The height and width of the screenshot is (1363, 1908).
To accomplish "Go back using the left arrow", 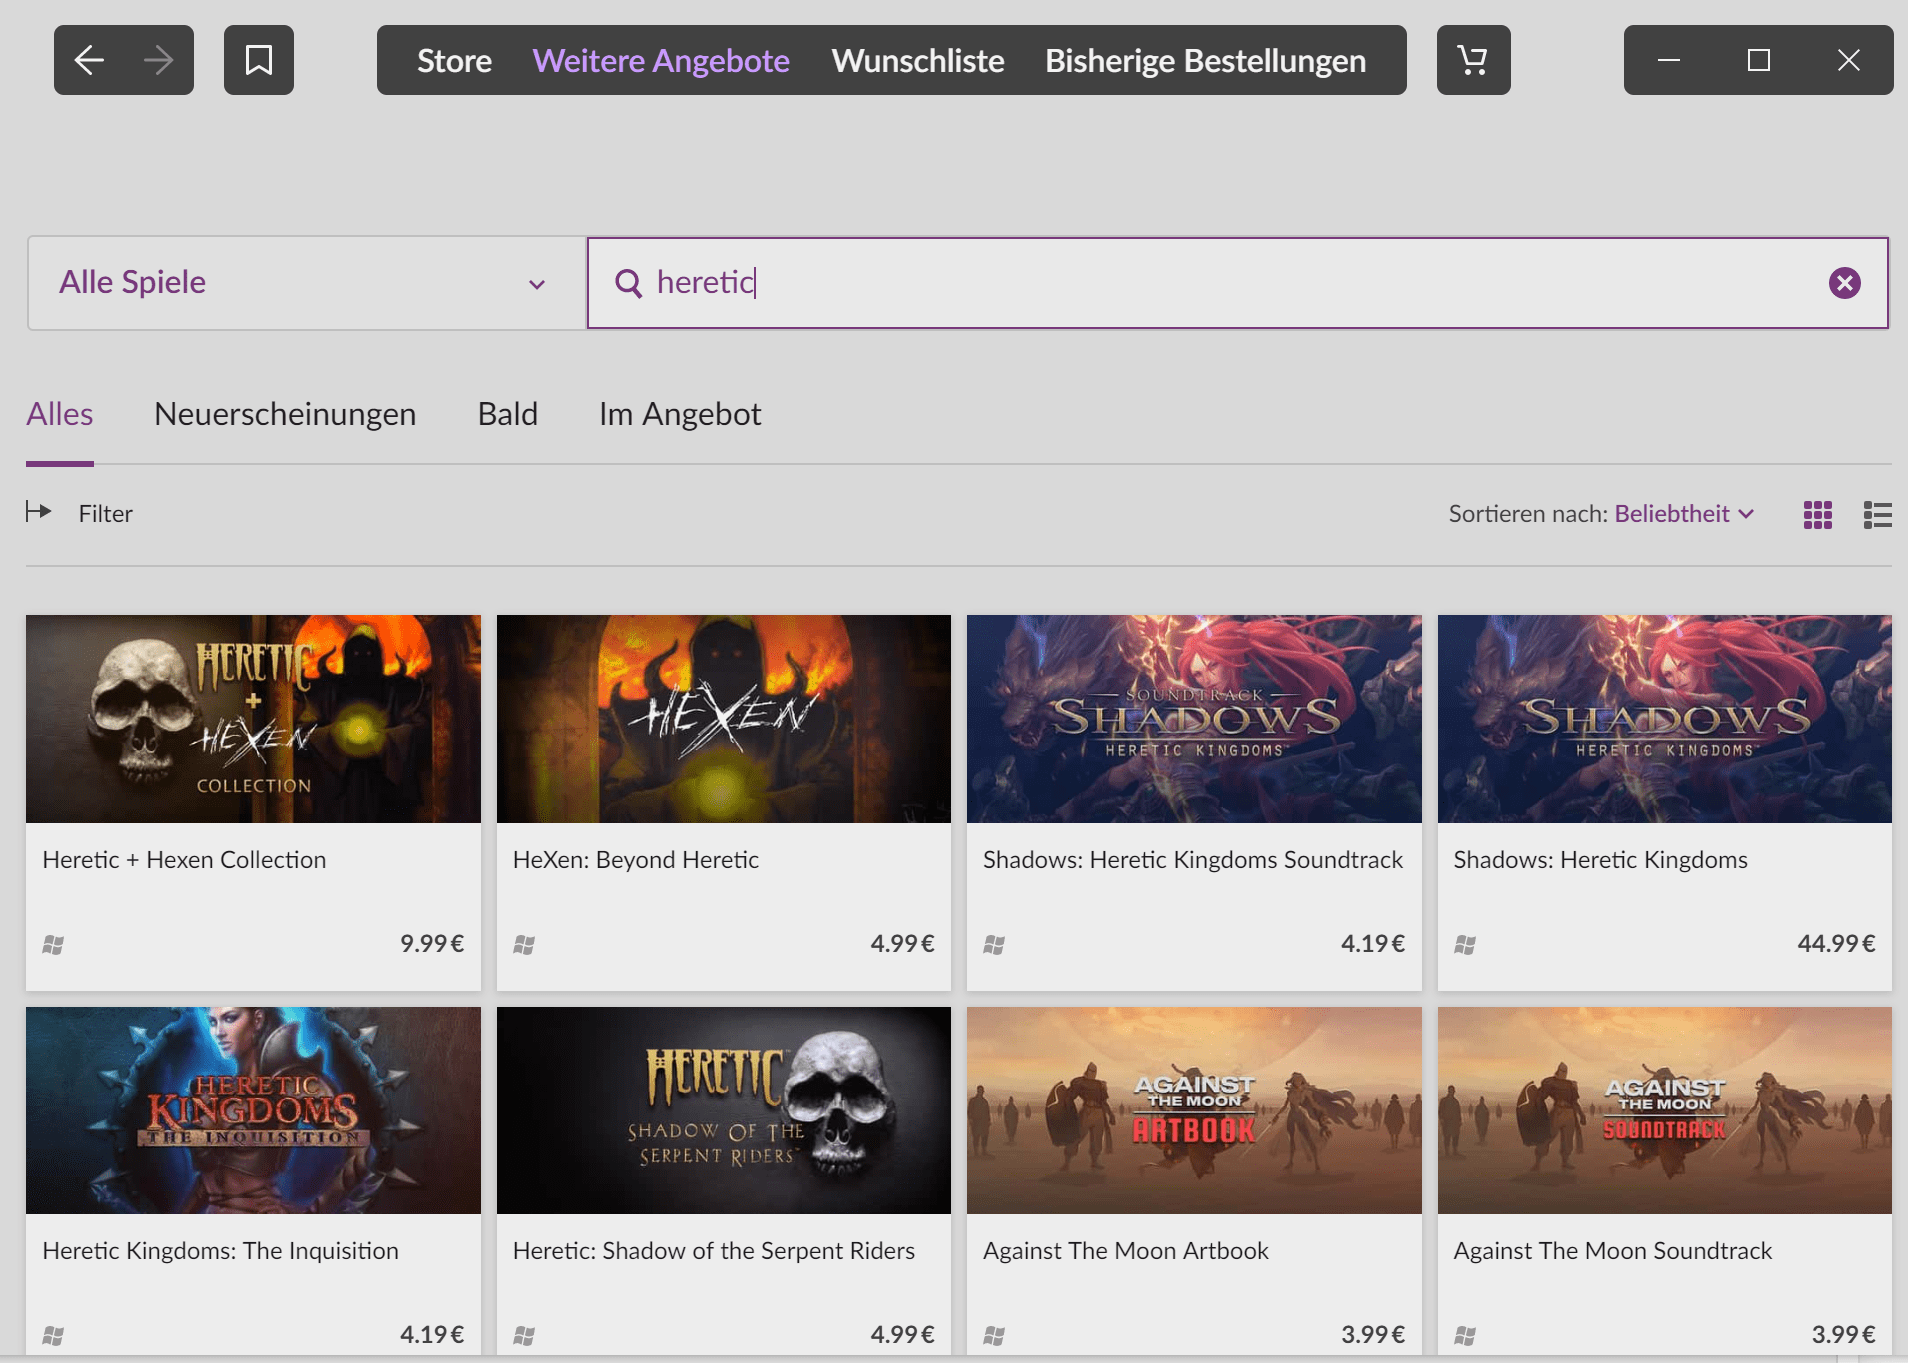I will click(x=89, y=60).
